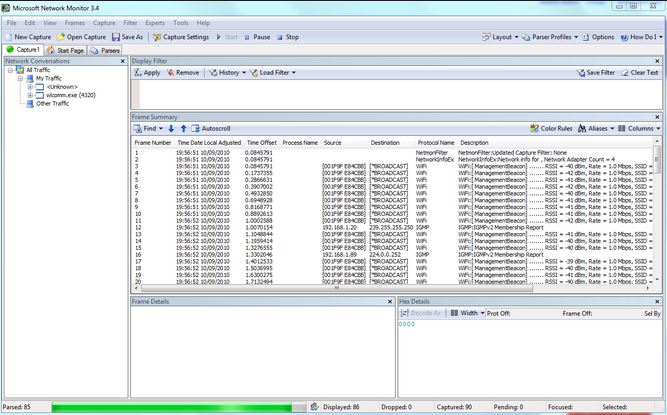Open the Filter menu
The width and height of the screenshot is (667, 415).
tap(130, 23)
